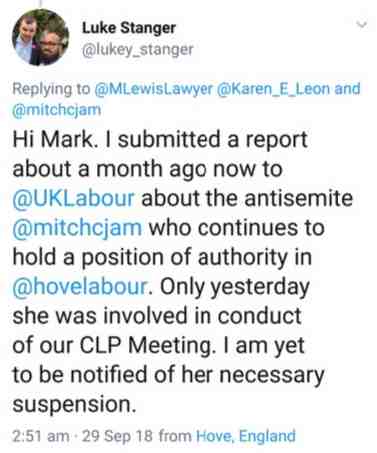Open the Hove, England location link
The height and width of the screenshot is (453, 377).
[246, 436]
